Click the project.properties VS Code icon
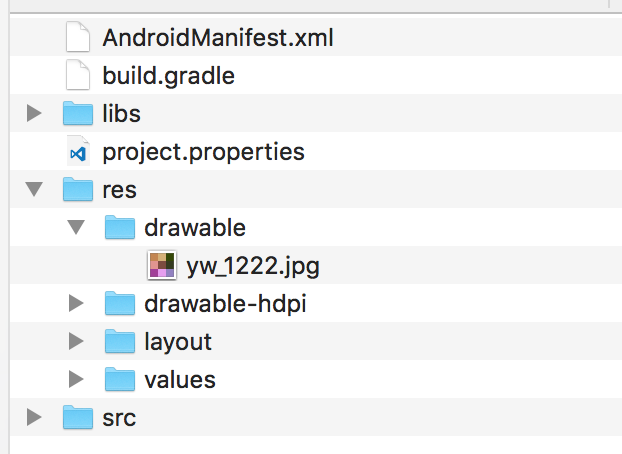622x454 pixels. pos(78,152)
